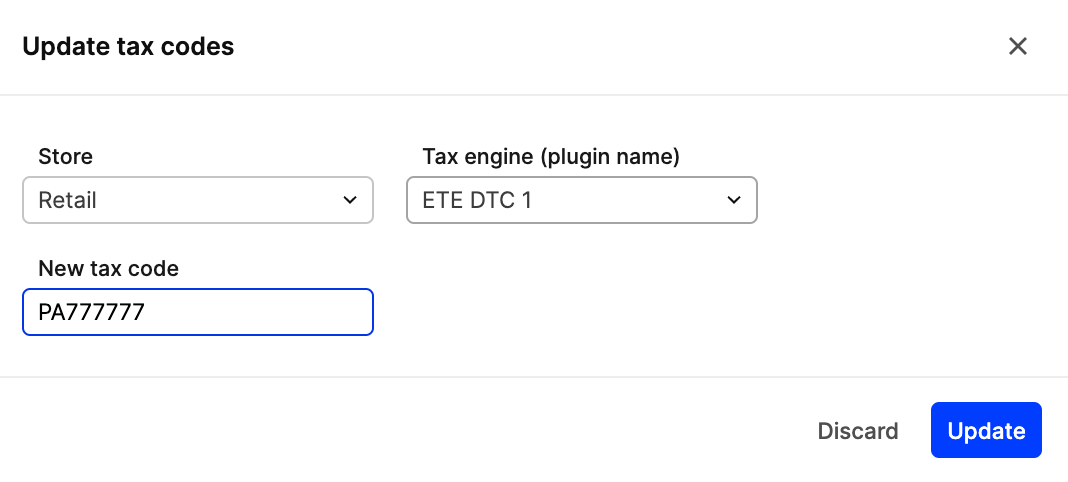
Task: Confirm the new tax code with Update
Action: coord(986,431)
